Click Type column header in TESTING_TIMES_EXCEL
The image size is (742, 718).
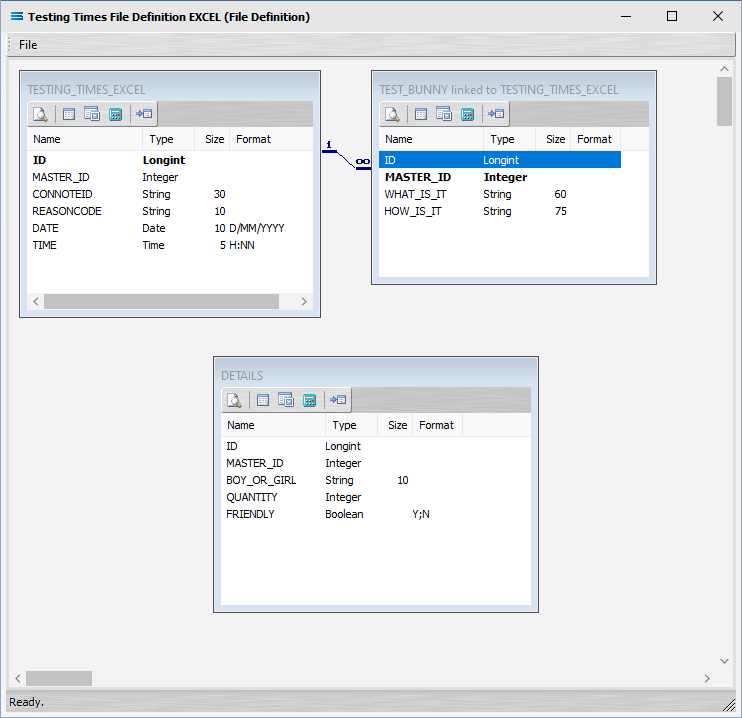point(168,139)
